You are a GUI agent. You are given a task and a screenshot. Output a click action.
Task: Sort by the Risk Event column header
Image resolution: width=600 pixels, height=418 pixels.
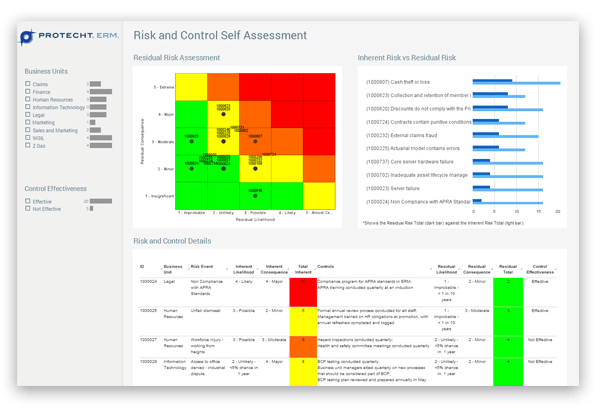[204, 268]
